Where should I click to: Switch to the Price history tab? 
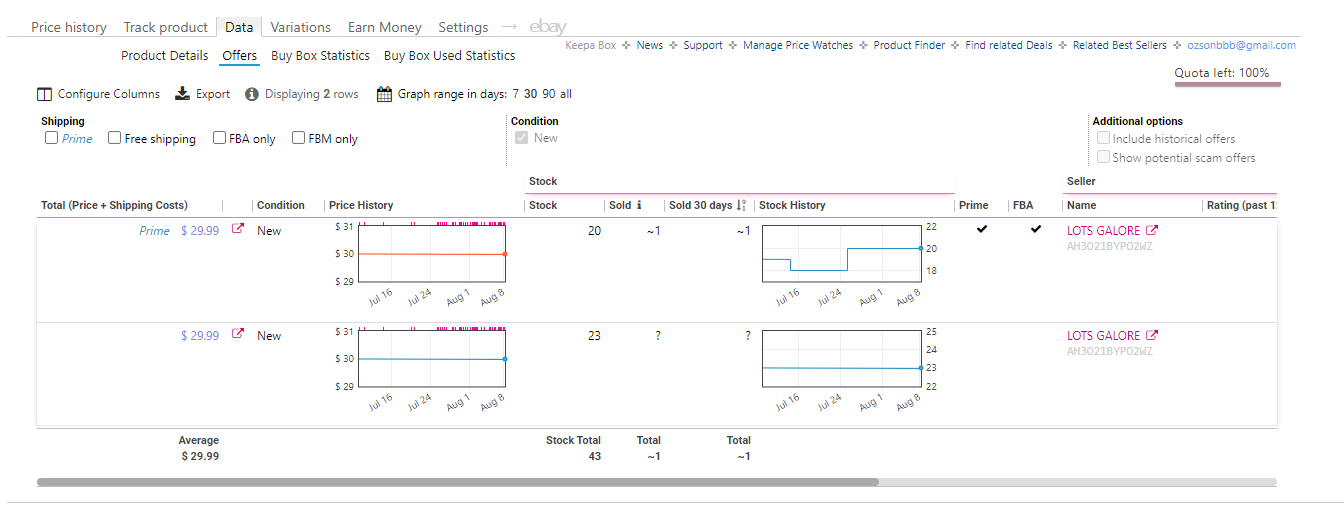(x=69, y=27)
